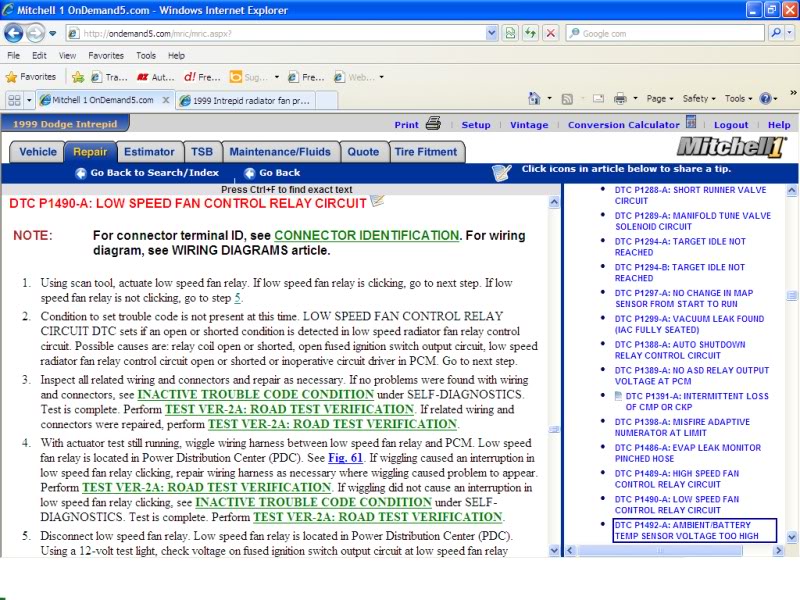Screen dimensions: 800x600
Task: Click the Favorites star button
Action: point(31,77)
